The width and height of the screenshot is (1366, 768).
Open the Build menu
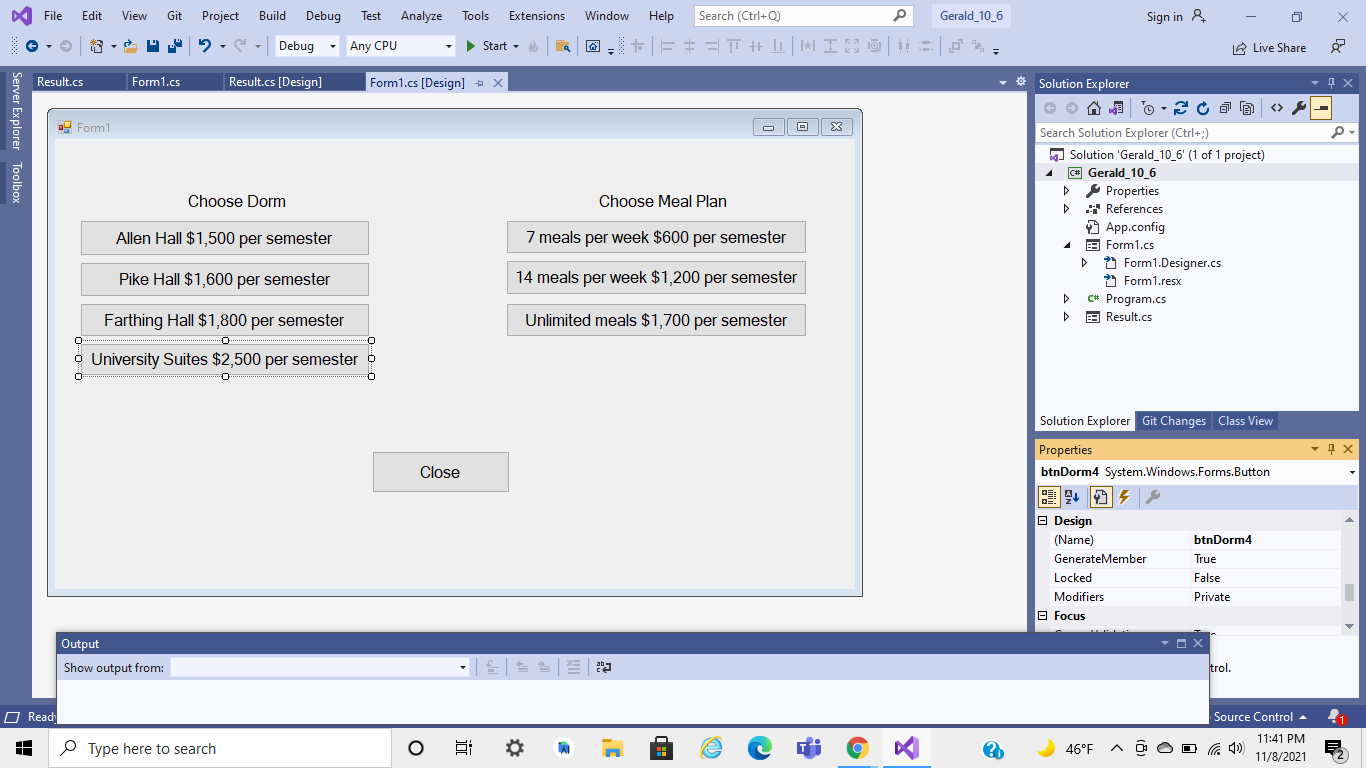click(x=271, y=15)
